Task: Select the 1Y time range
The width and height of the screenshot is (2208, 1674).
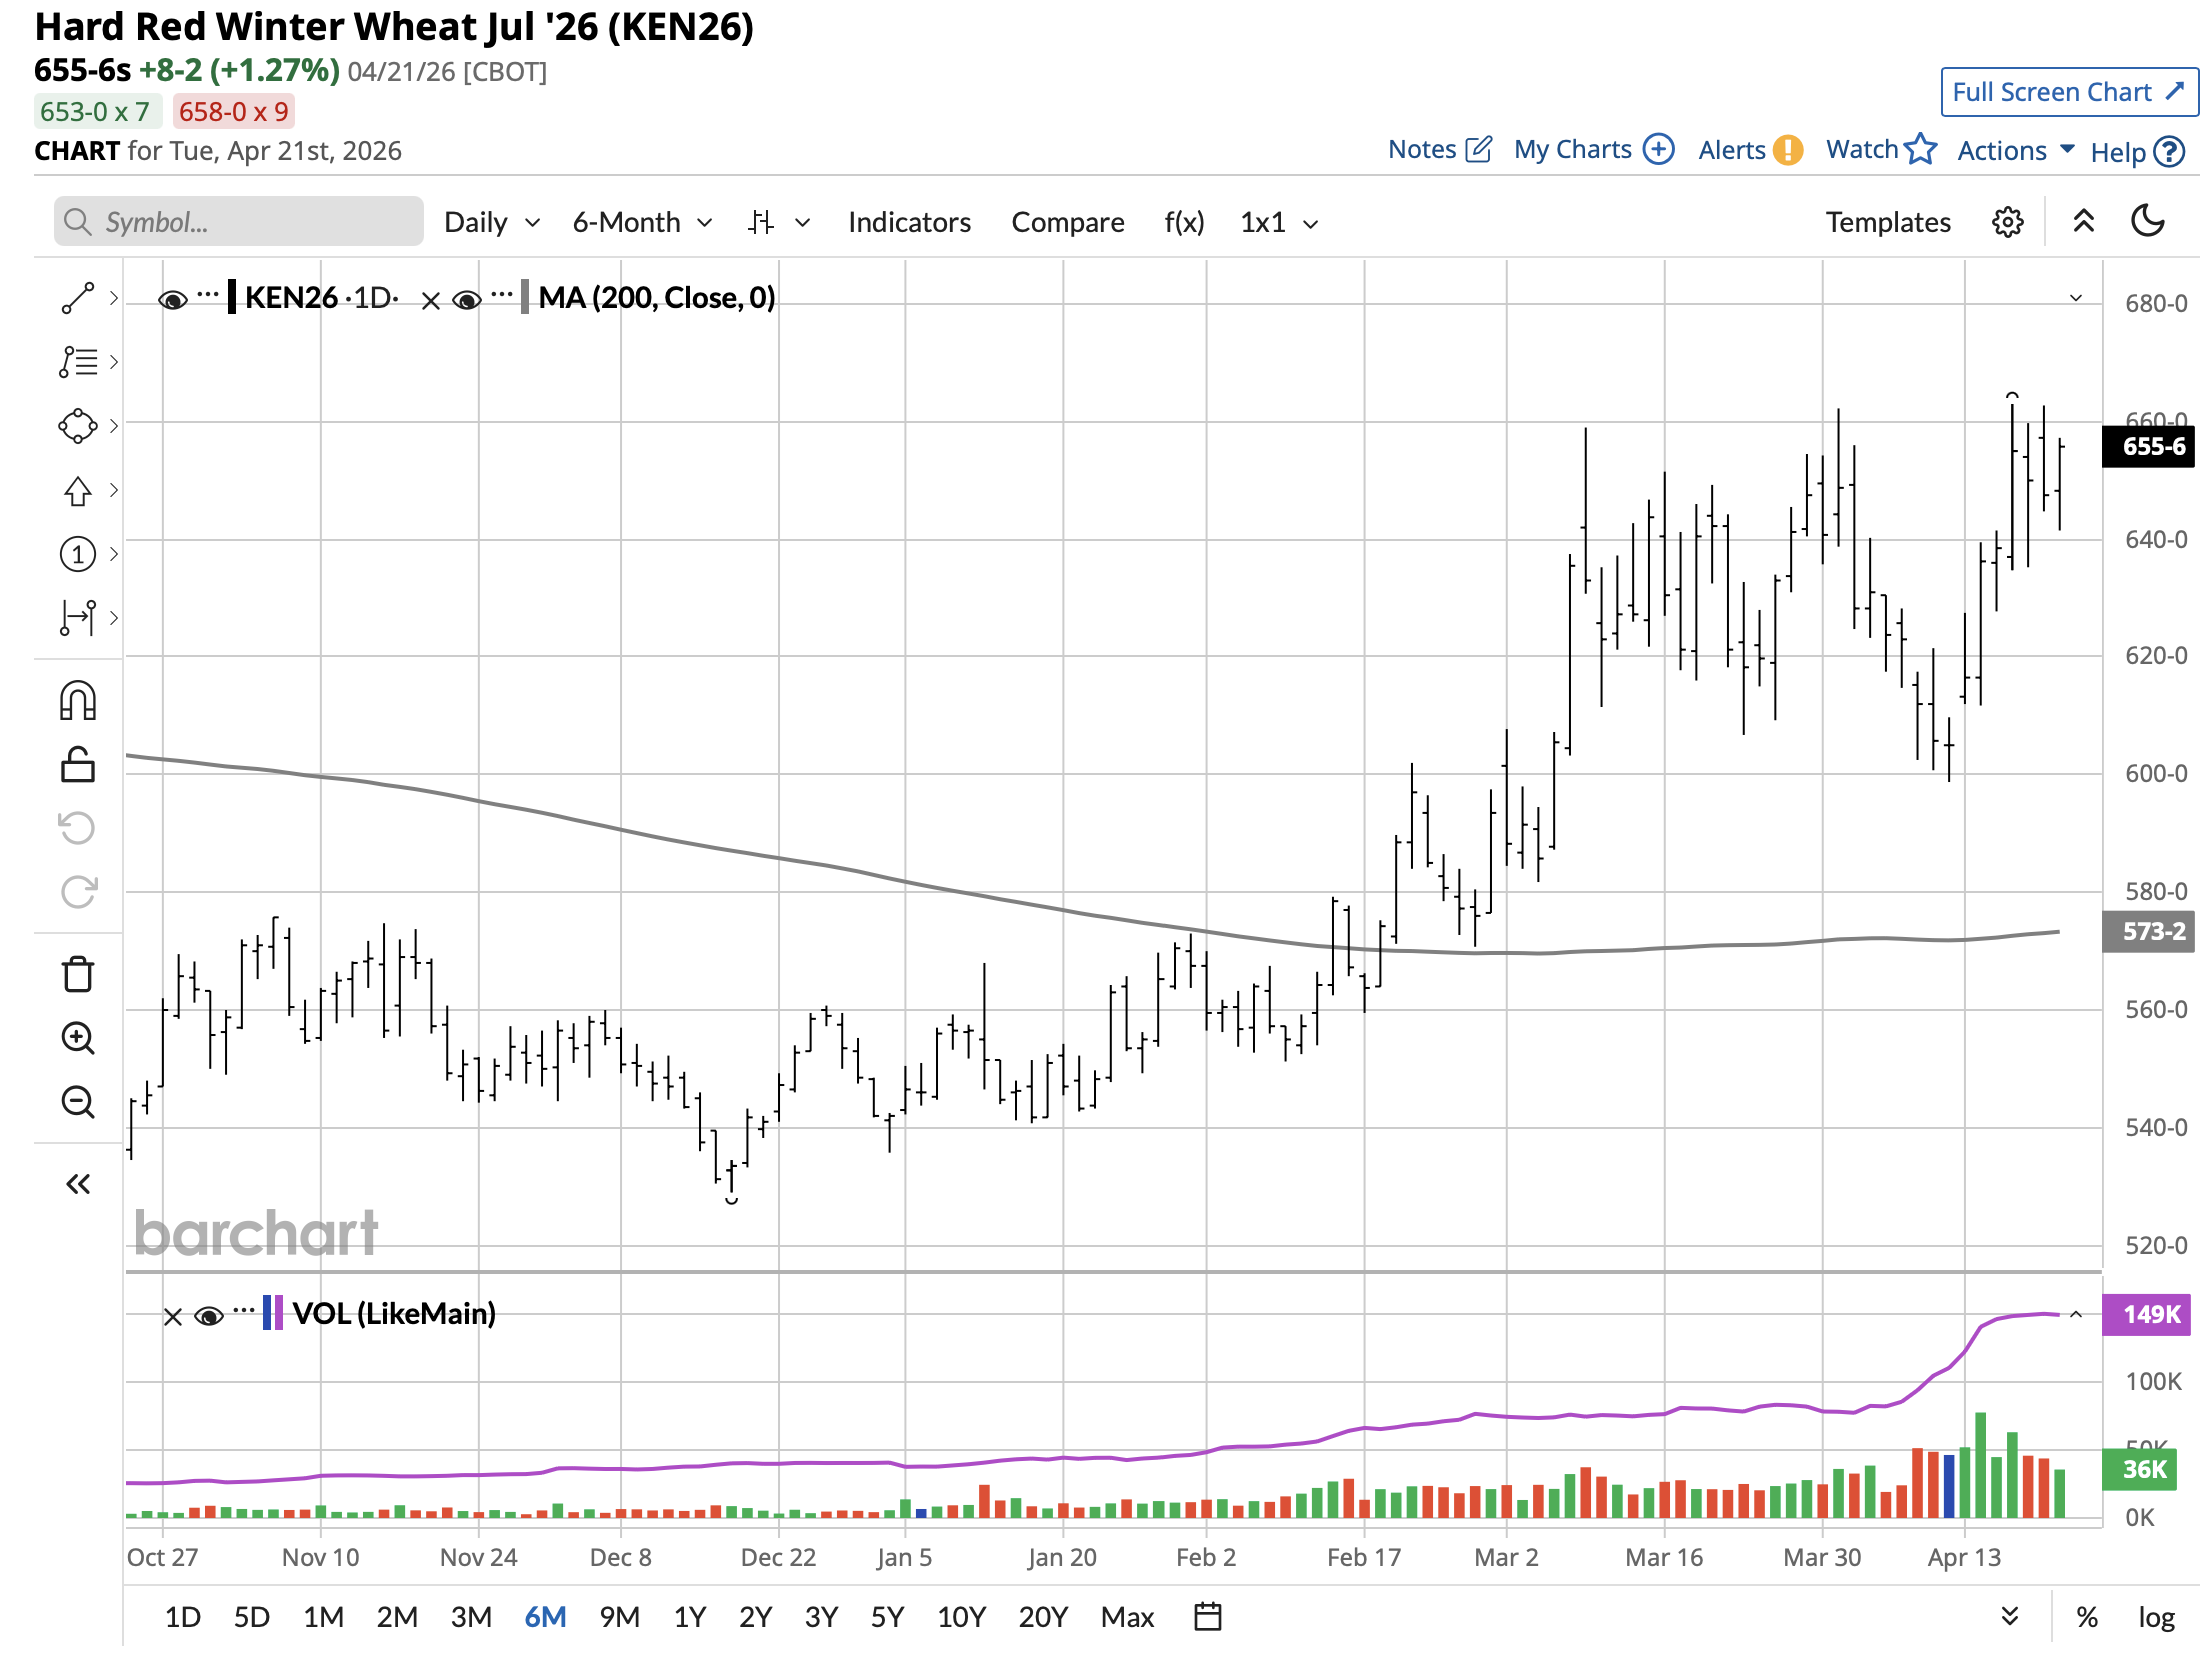Action: click(x=689, y=1617)
